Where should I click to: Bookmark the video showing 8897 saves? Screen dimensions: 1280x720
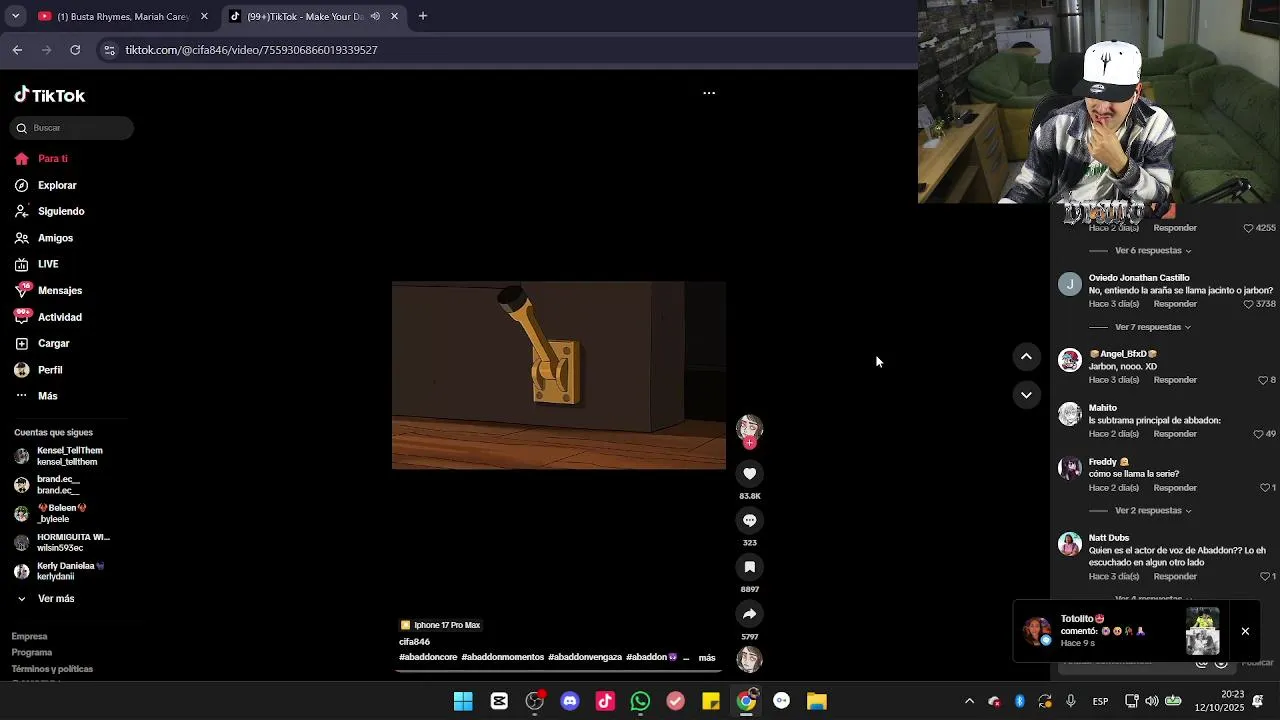[x=749, y=567]
